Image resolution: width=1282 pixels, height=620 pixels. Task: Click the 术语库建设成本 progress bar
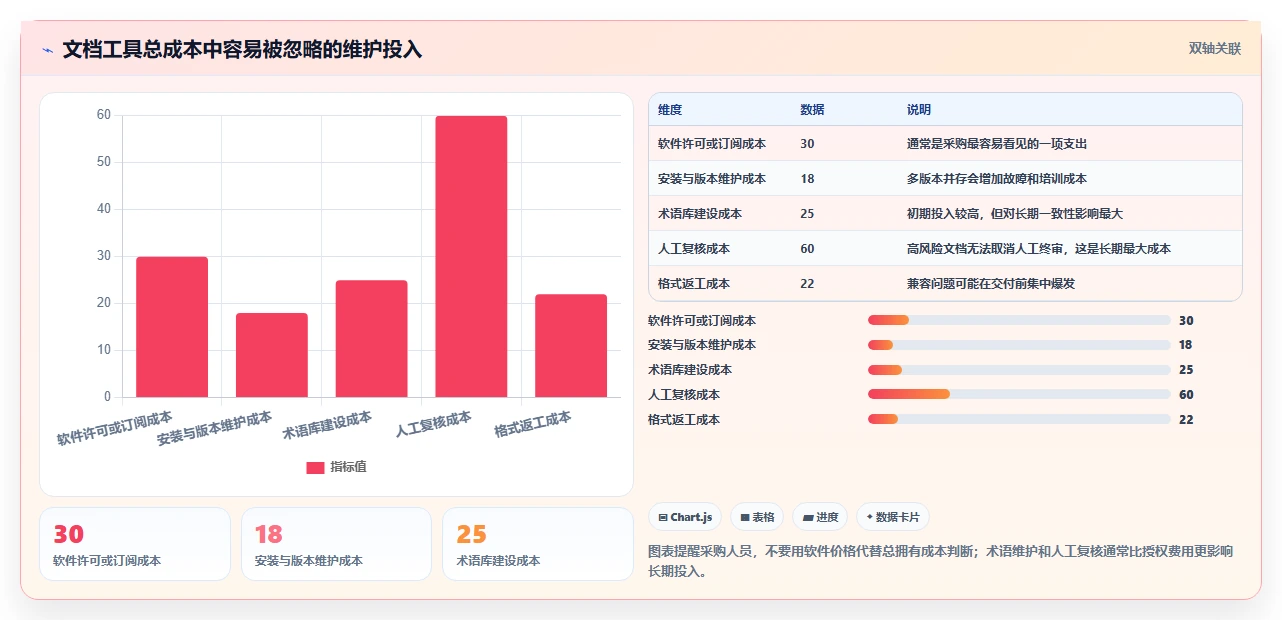click(x=1019, y=370)
